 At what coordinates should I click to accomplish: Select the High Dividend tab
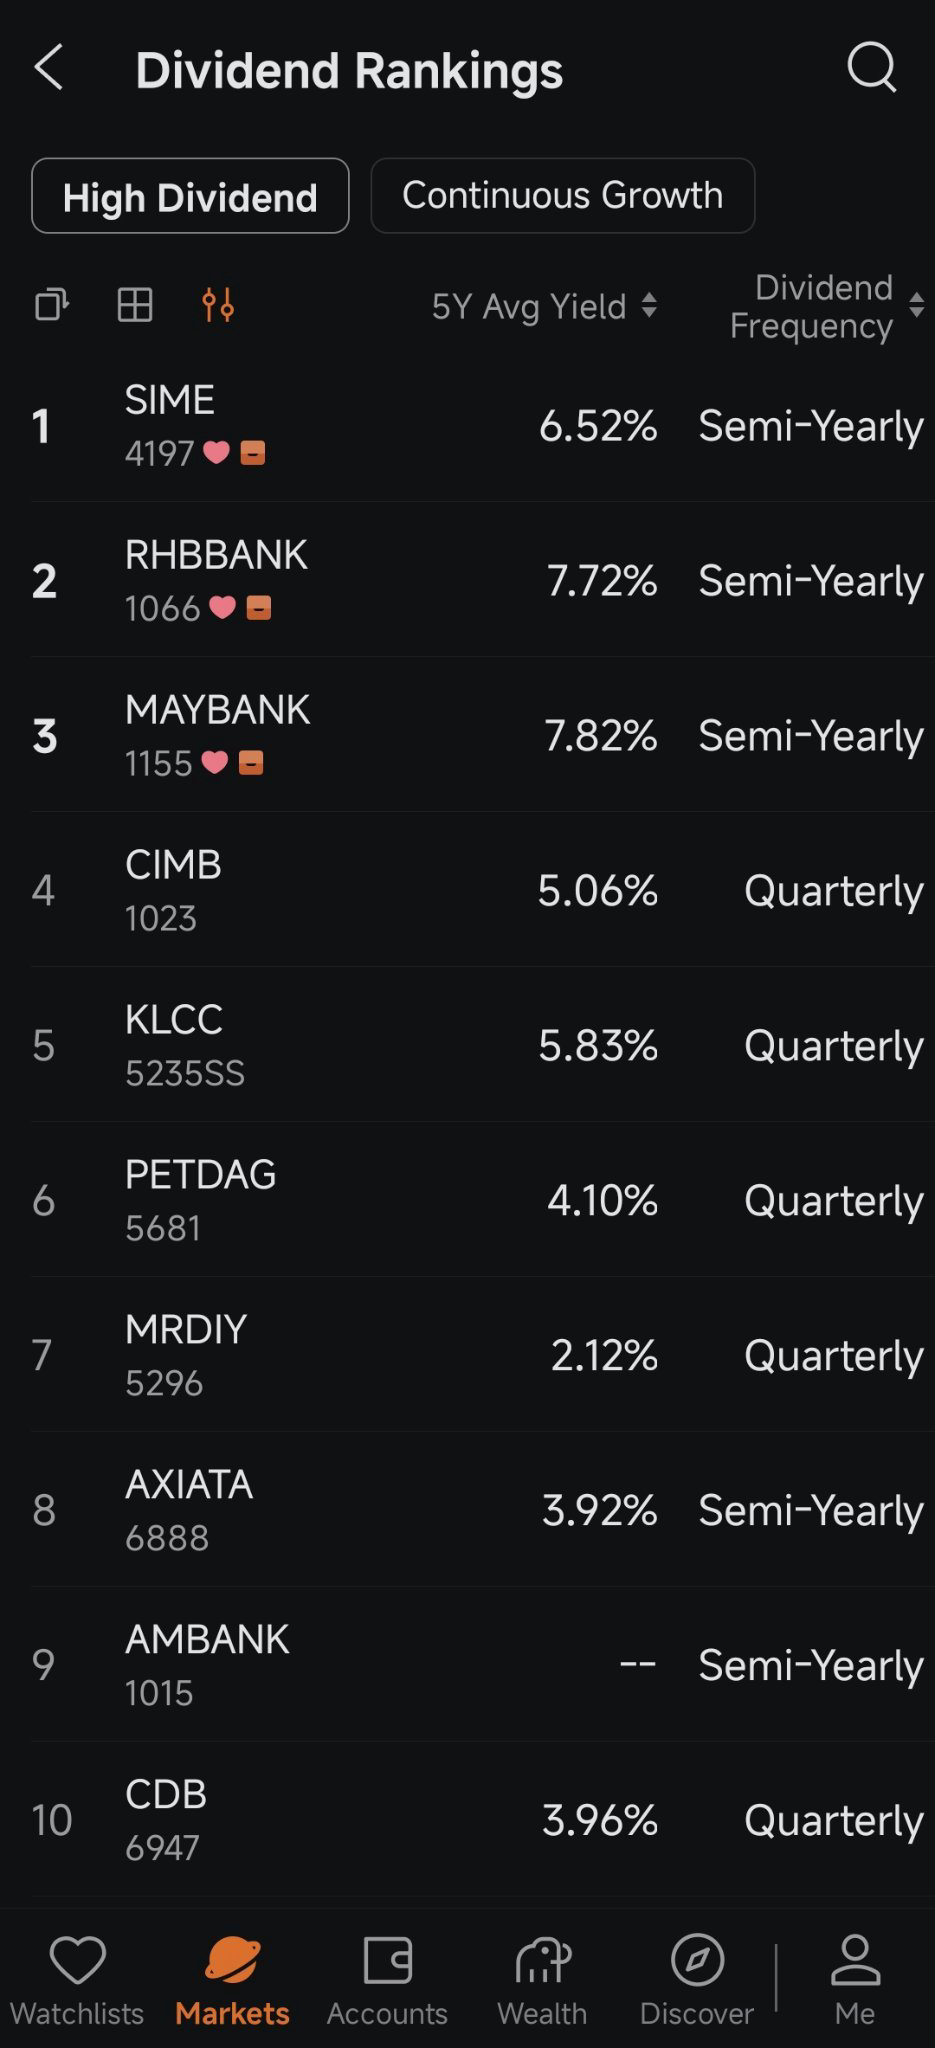[190, 196]
